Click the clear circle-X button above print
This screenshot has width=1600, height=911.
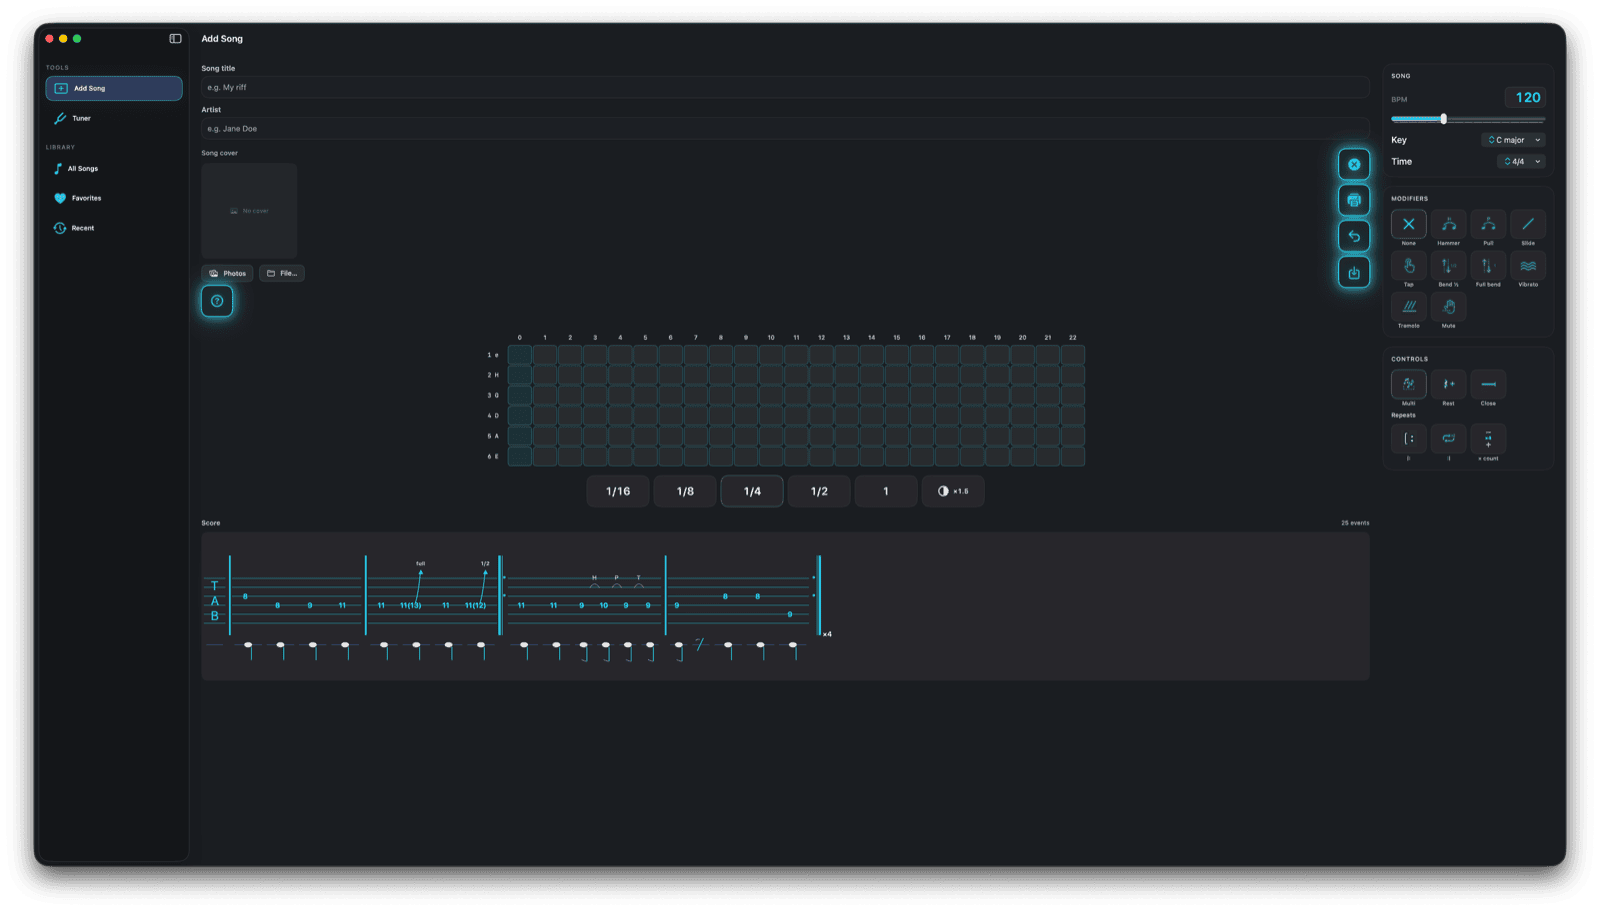pos(1354,164)
